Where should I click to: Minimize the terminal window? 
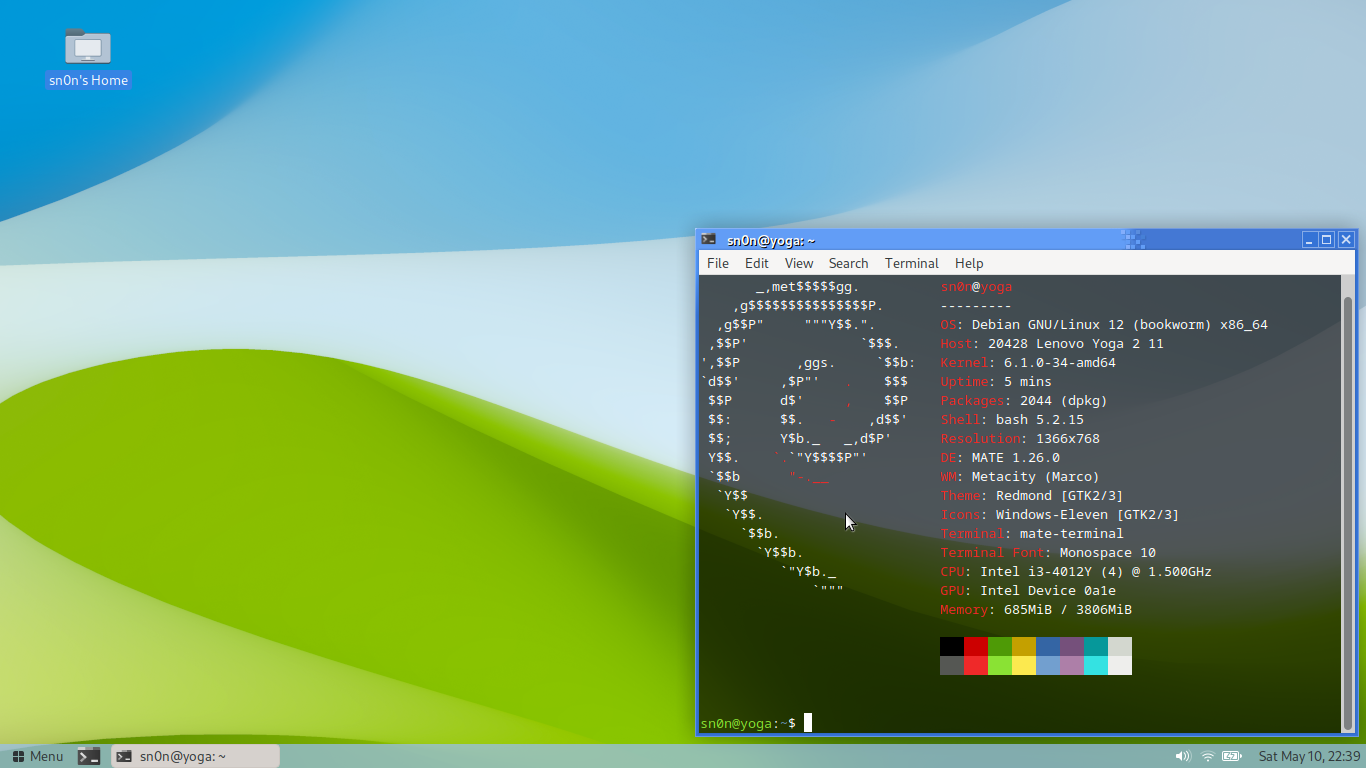(1309, 240)
